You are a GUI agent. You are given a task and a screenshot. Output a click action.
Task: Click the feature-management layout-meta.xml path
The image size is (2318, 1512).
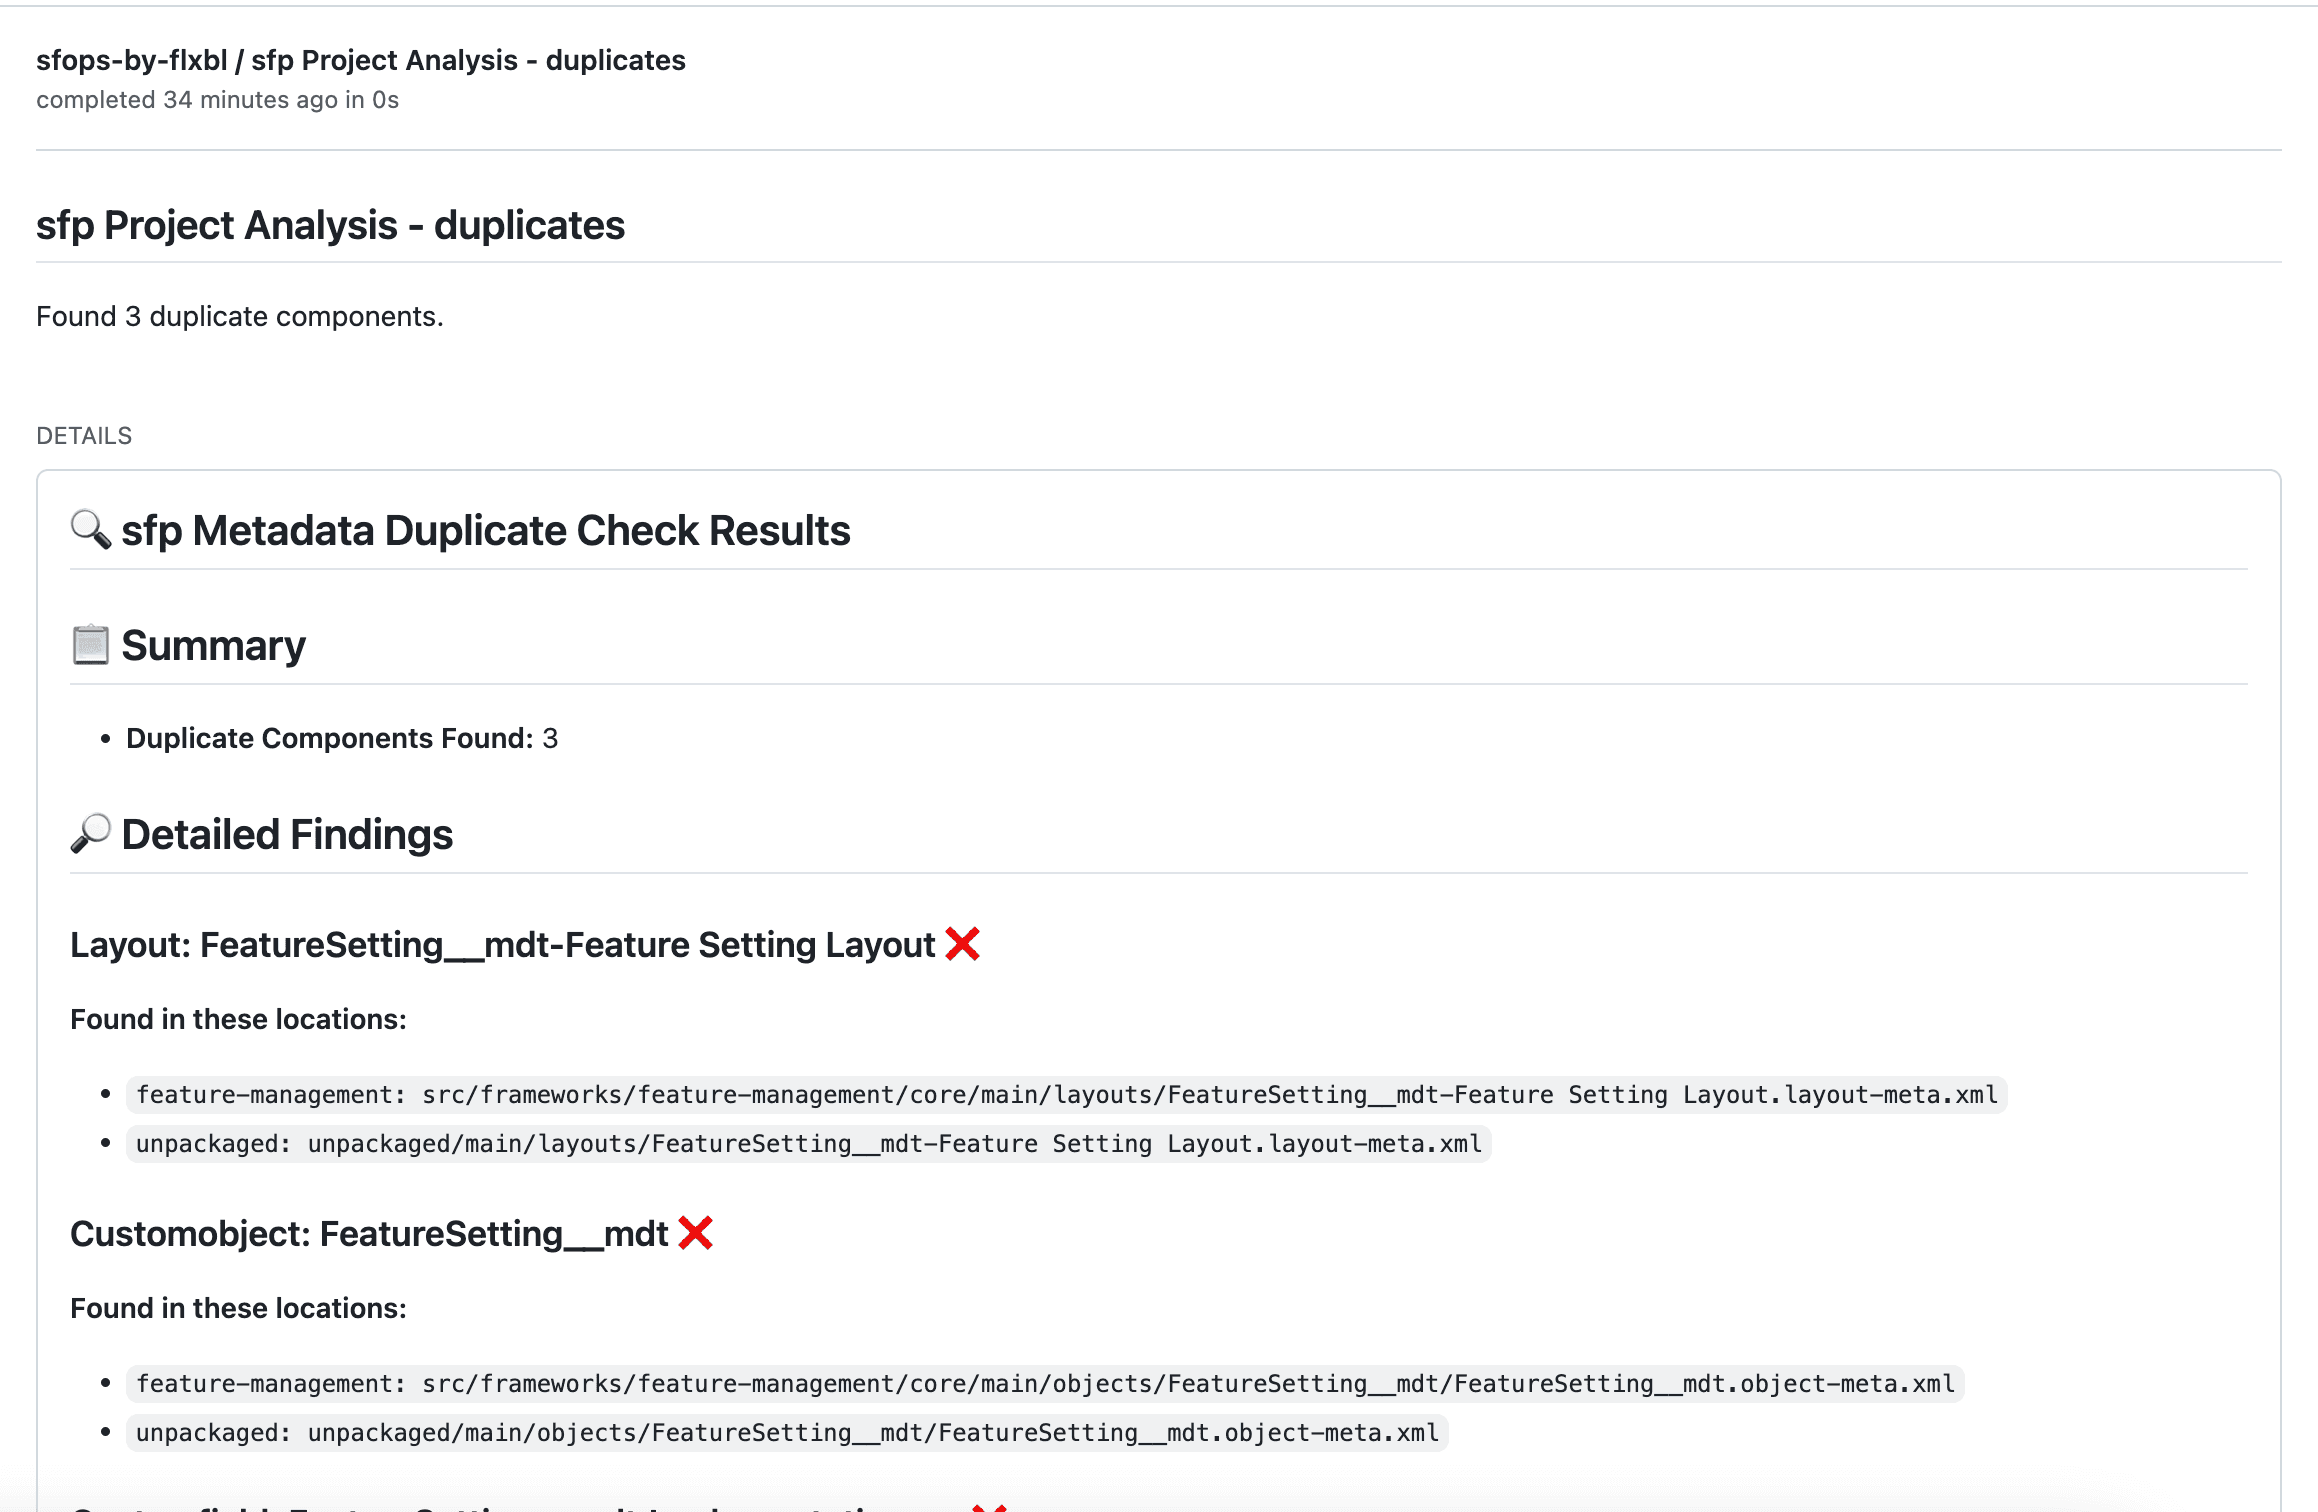tap(1067, 1095)
